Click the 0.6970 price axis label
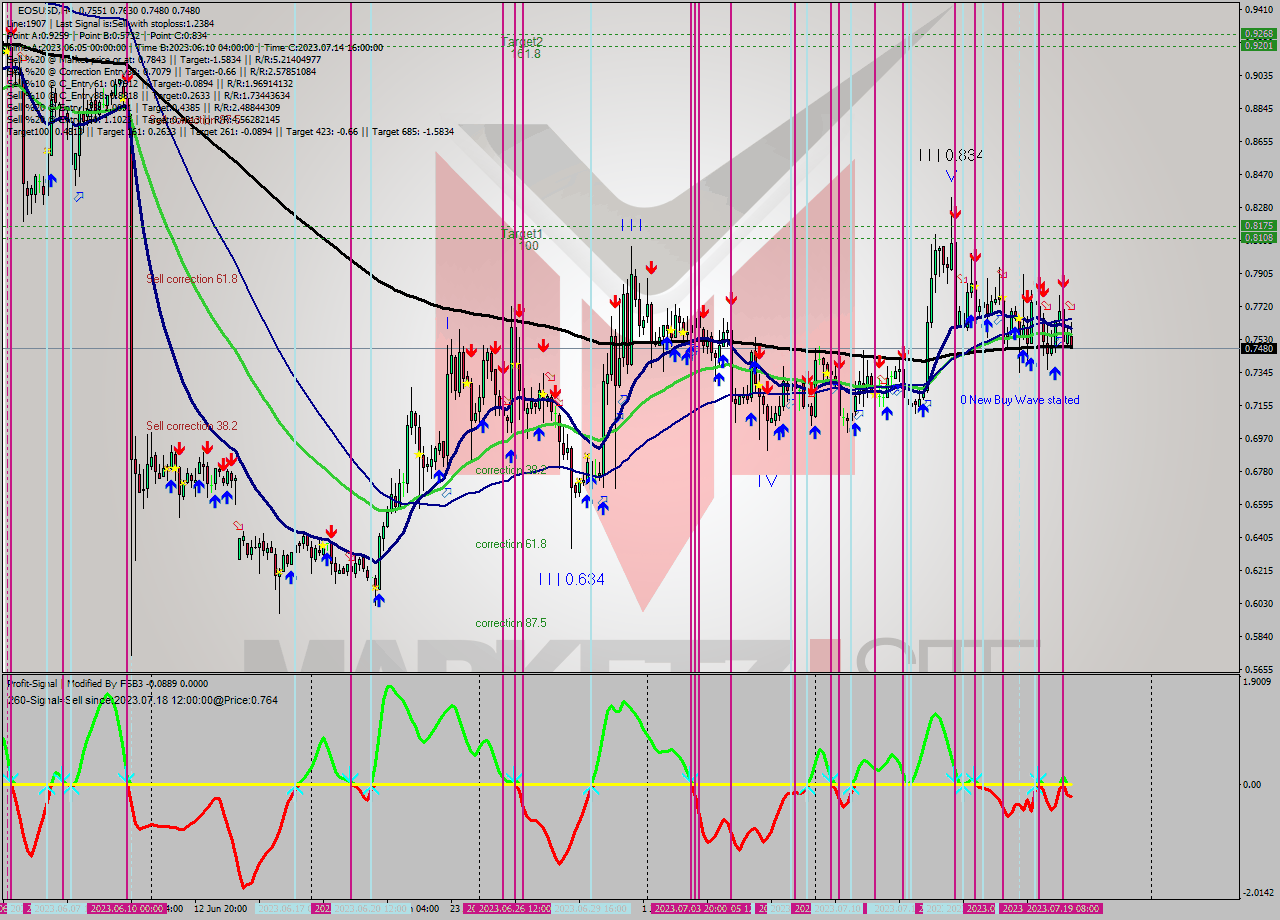 point(1258,438)
